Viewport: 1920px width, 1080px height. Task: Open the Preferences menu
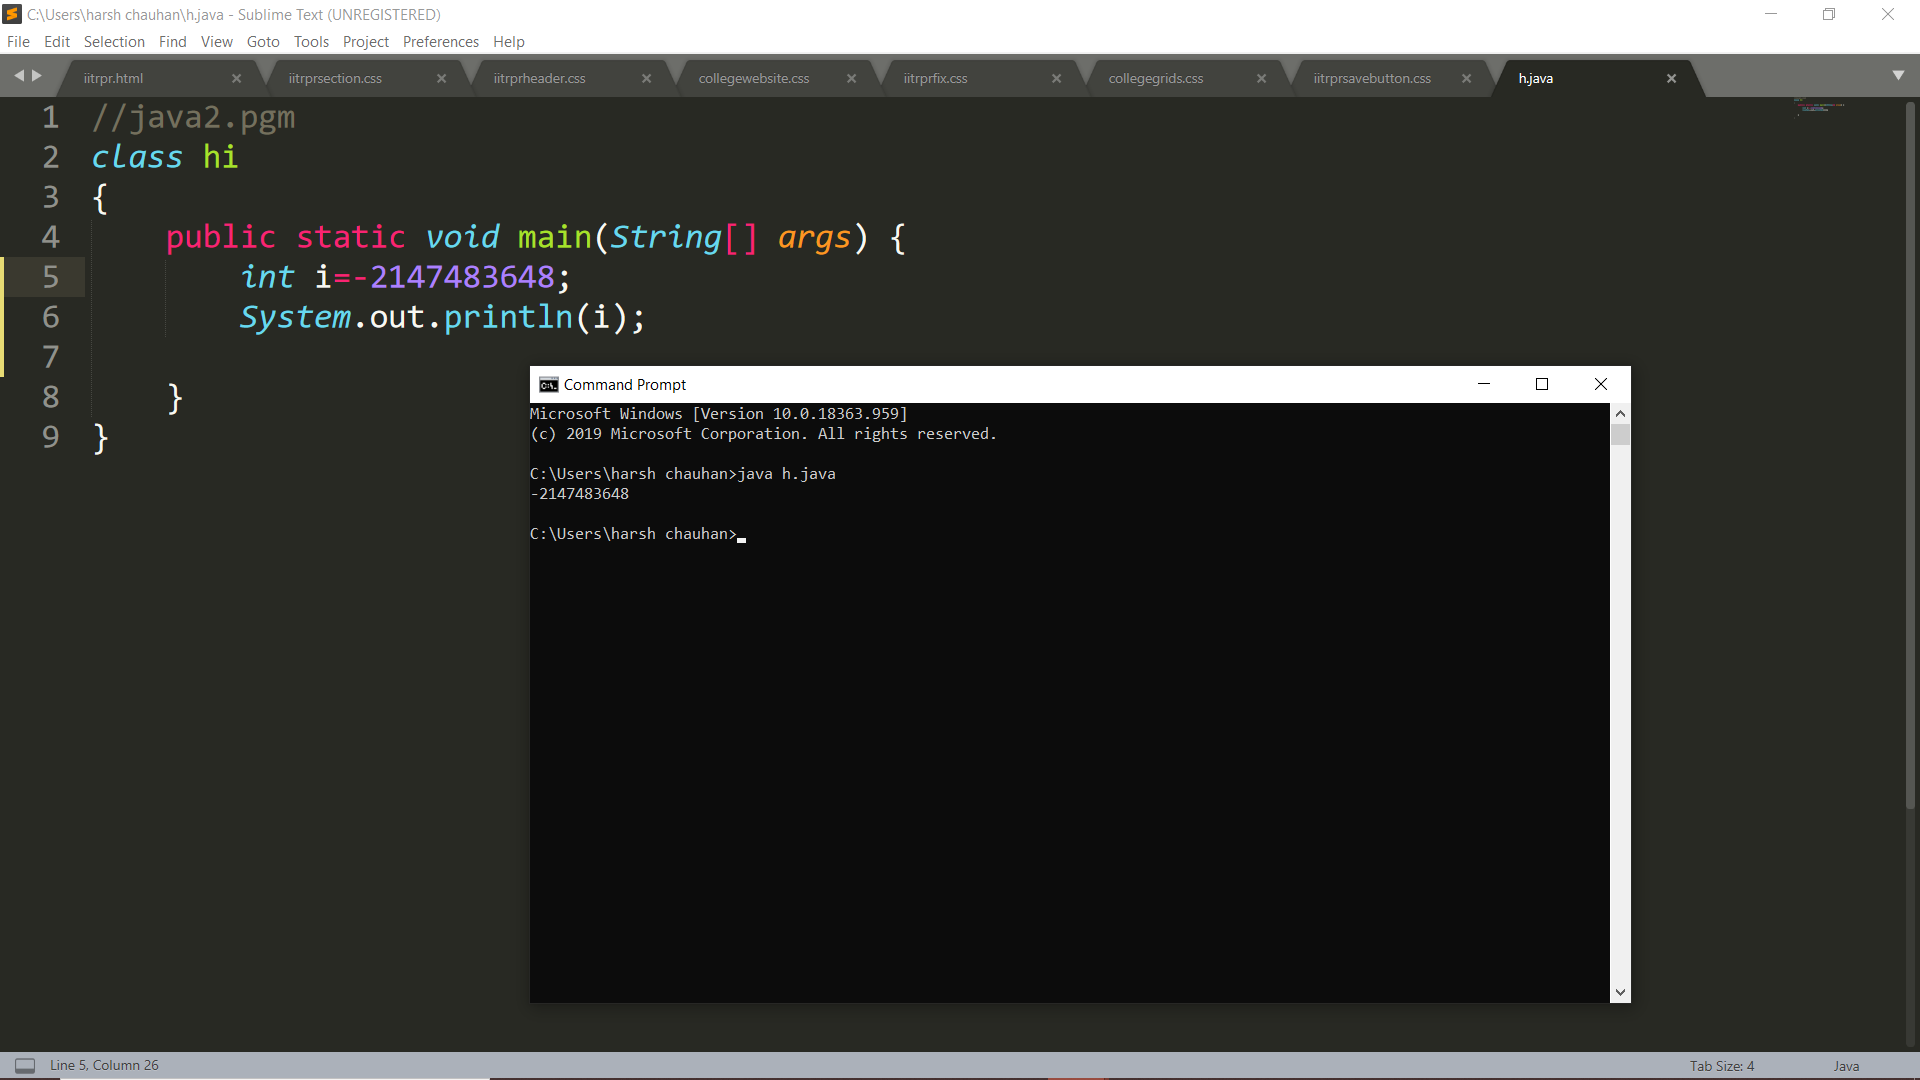[x=440, y=41]
